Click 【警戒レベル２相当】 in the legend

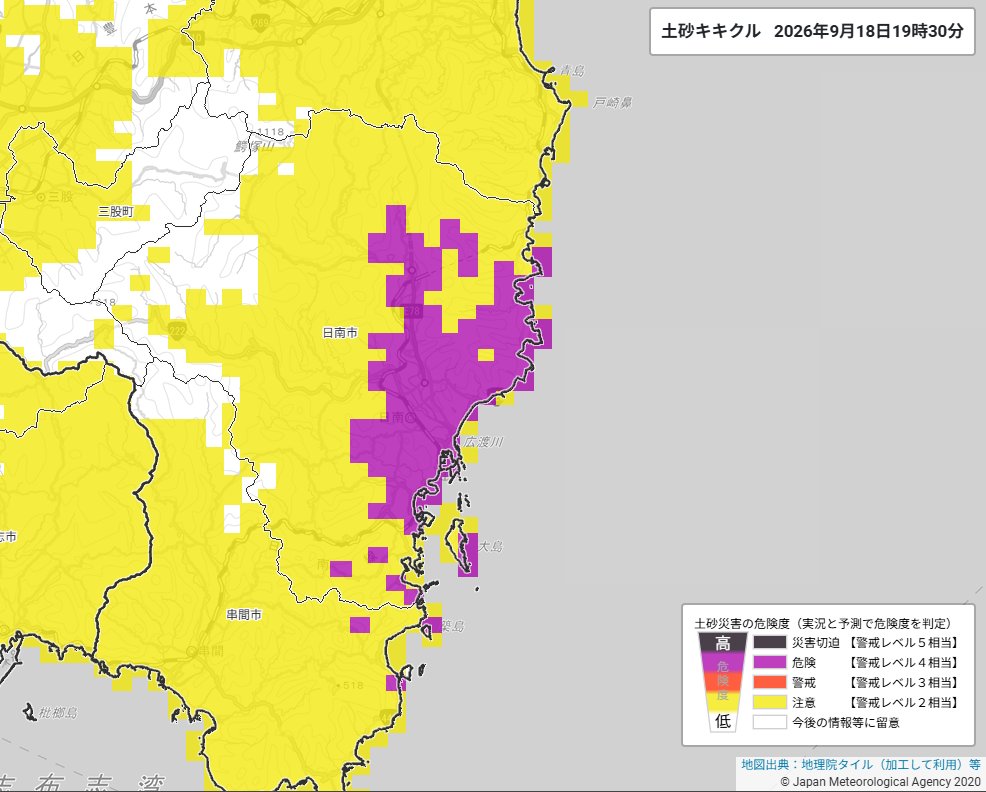click(902, 702)
